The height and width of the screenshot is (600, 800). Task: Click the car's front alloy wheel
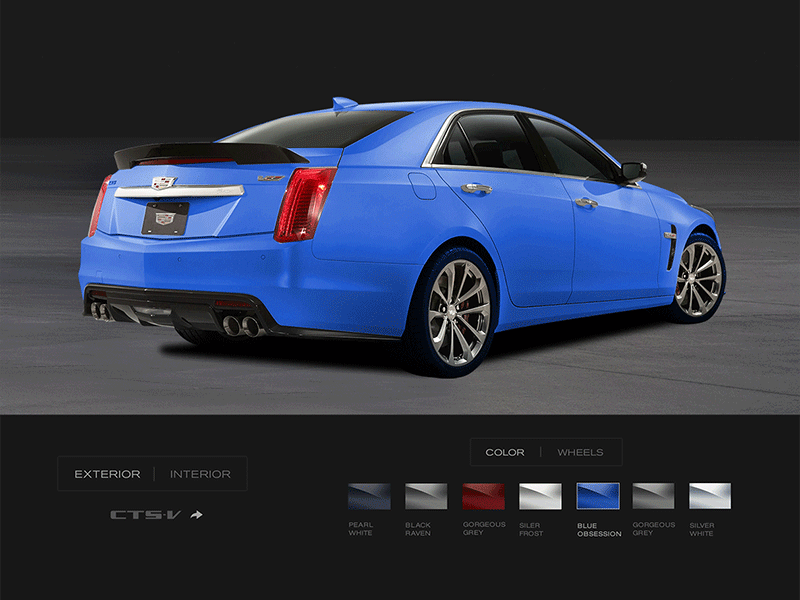tap(697, 278)
